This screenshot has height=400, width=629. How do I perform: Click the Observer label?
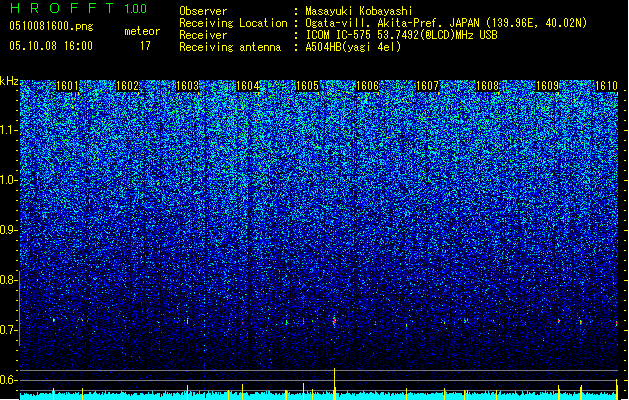203,11
